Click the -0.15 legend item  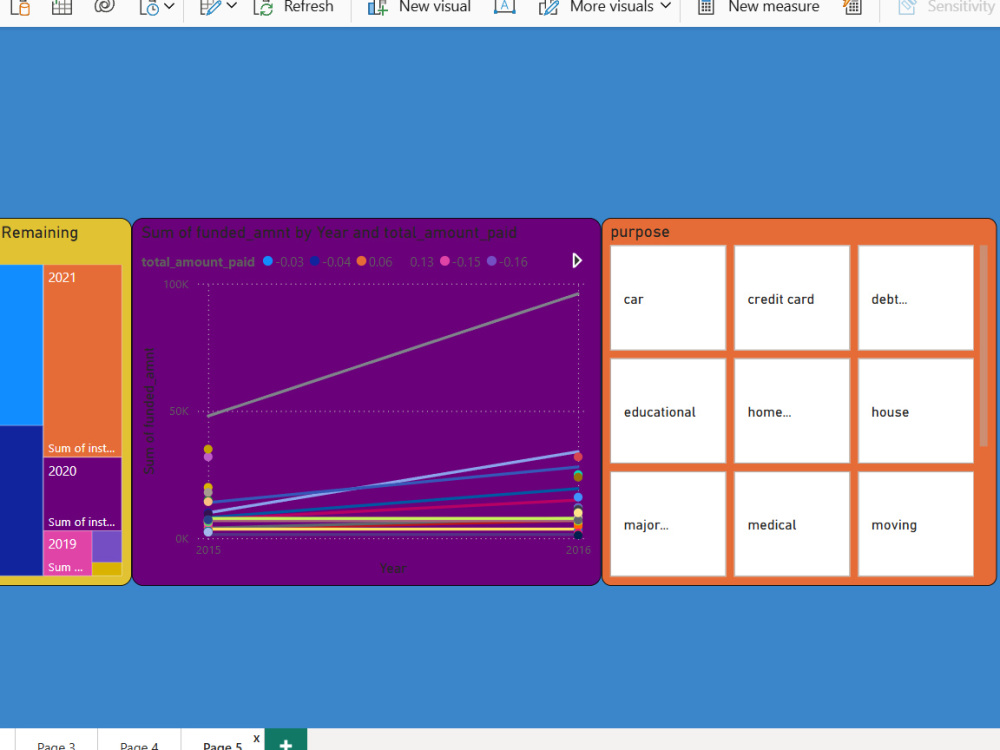point(460,262)
